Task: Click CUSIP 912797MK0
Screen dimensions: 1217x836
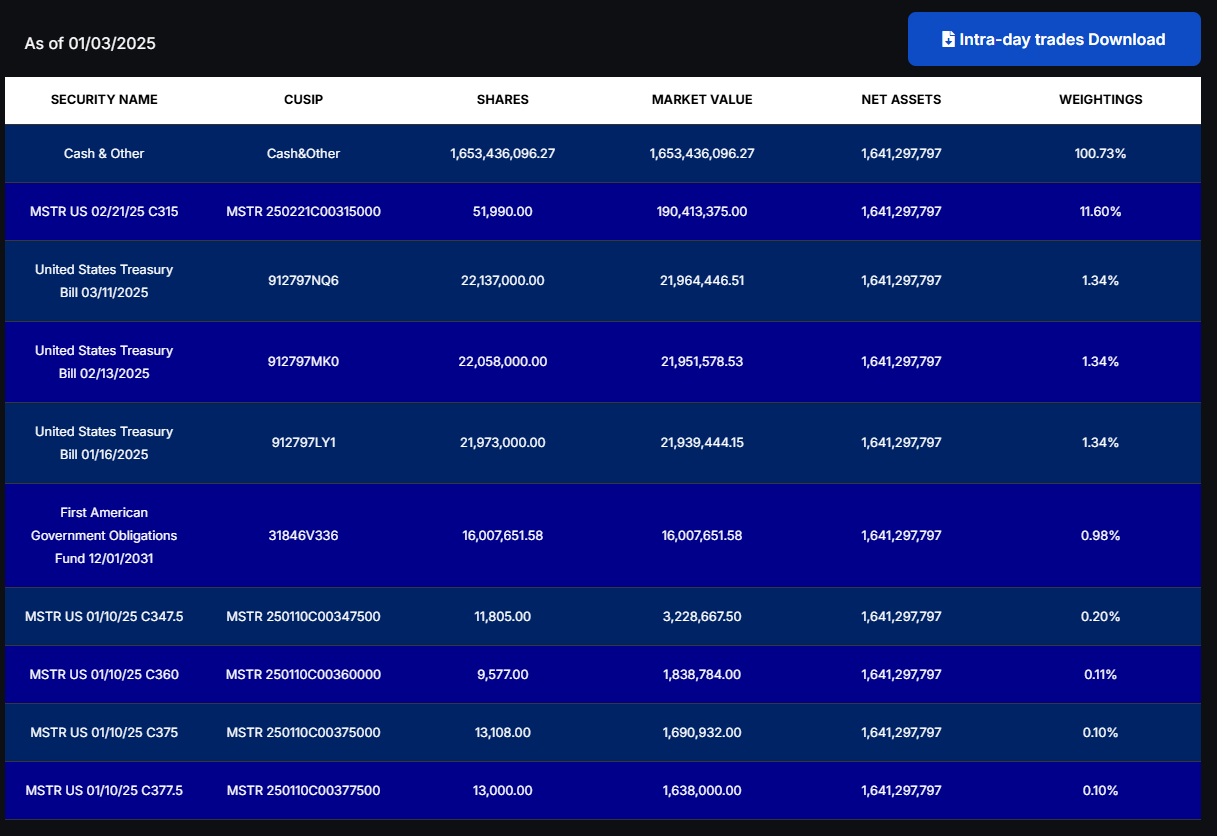Action: [x=303, y=362]
